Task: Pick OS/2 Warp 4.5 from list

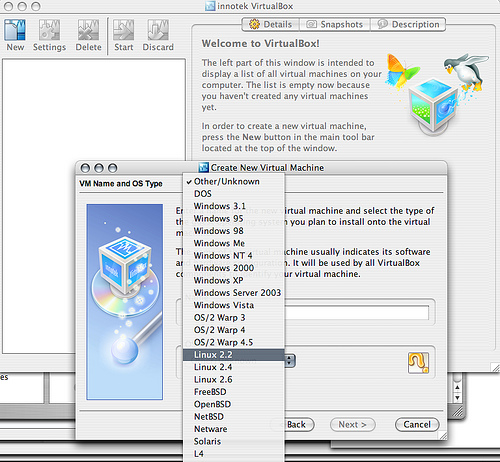Action: click(234, 342)
